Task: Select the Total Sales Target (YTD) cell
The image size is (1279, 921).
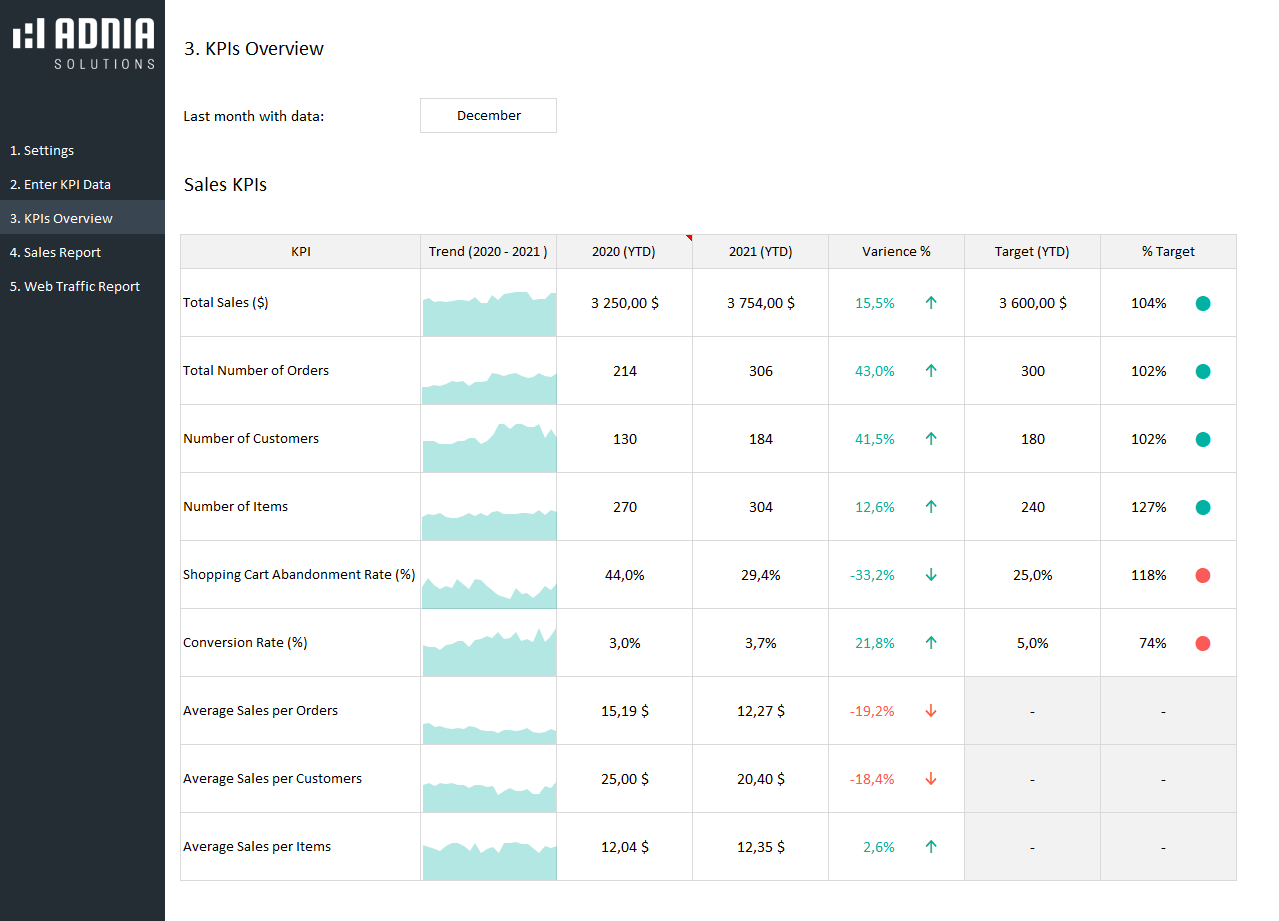Action: [1032, 303]
